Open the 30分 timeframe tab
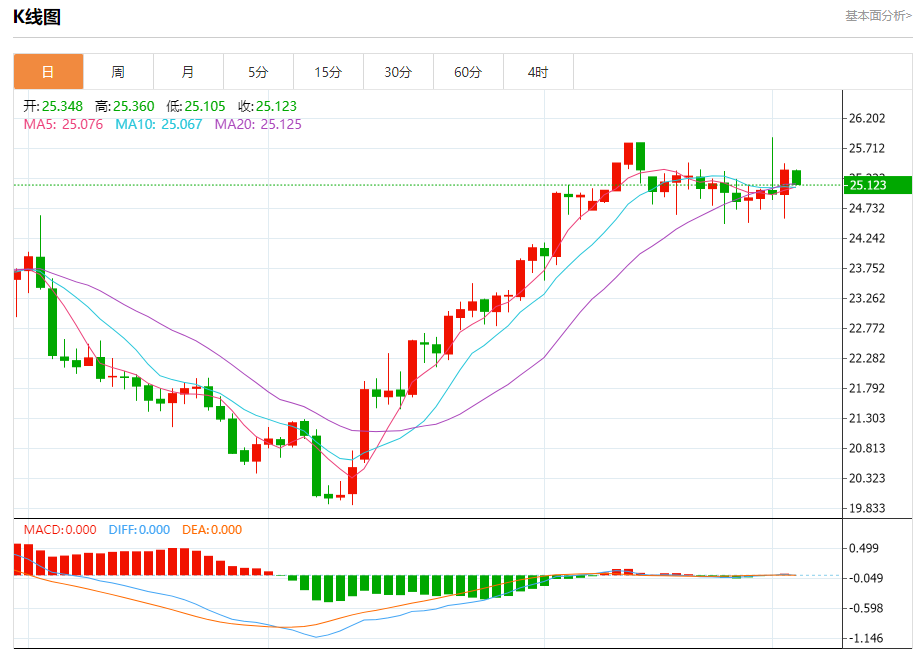This screenshot has width=924, height=649. click(398, 72)
